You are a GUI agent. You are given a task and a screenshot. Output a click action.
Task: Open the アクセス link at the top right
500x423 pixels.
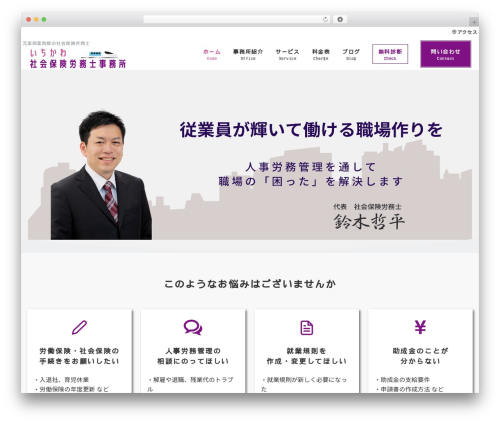click(x=464, y=32)
